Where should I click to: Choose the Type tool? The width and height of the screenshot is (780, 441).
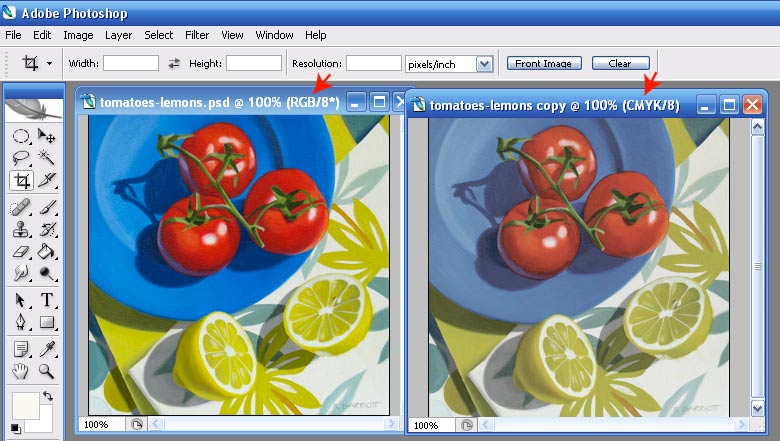(x=46, y=299)
